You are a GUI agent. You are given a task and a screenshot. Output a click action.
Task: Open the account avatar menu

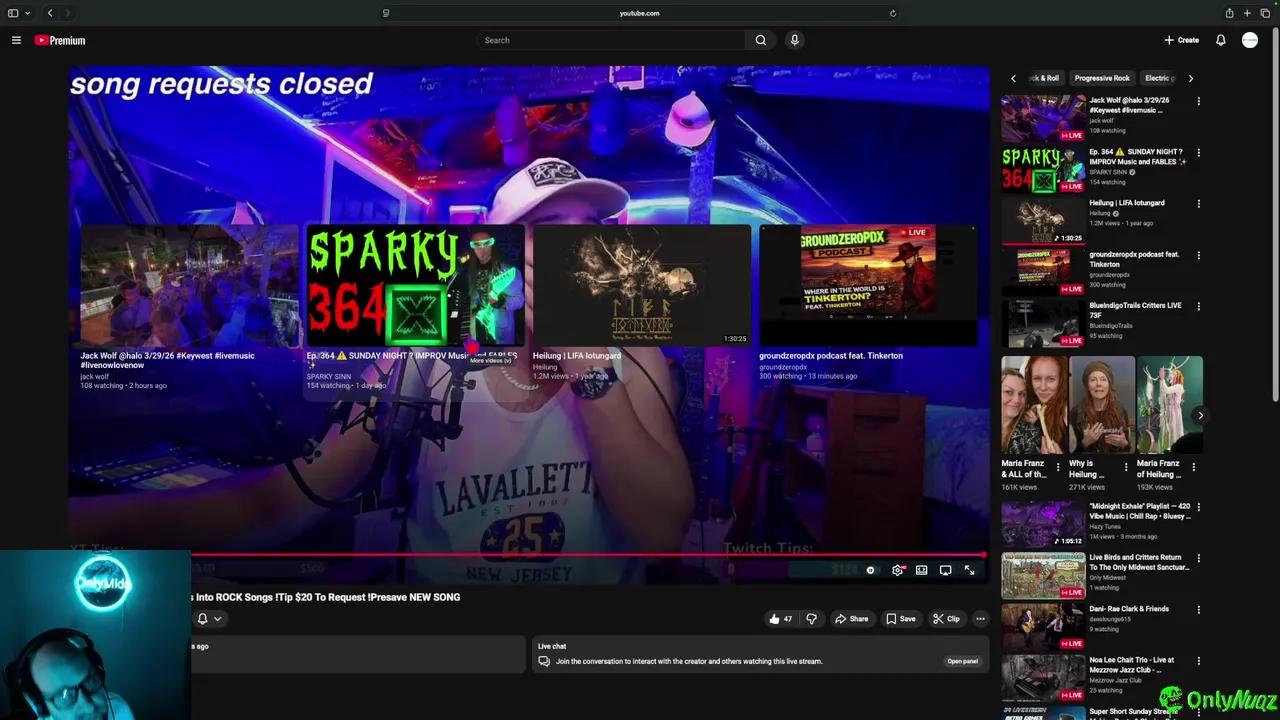point(1250,40)
